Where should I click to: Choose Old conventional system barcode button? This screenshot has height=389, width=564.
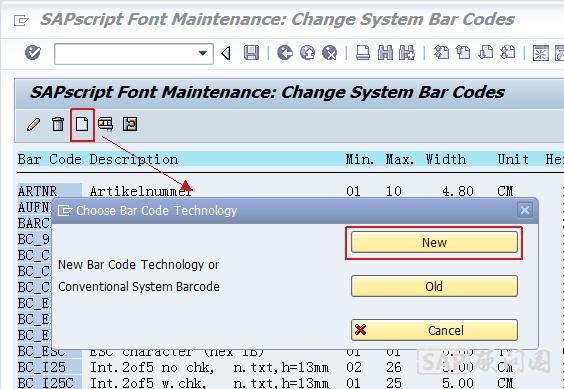point(434,286)
